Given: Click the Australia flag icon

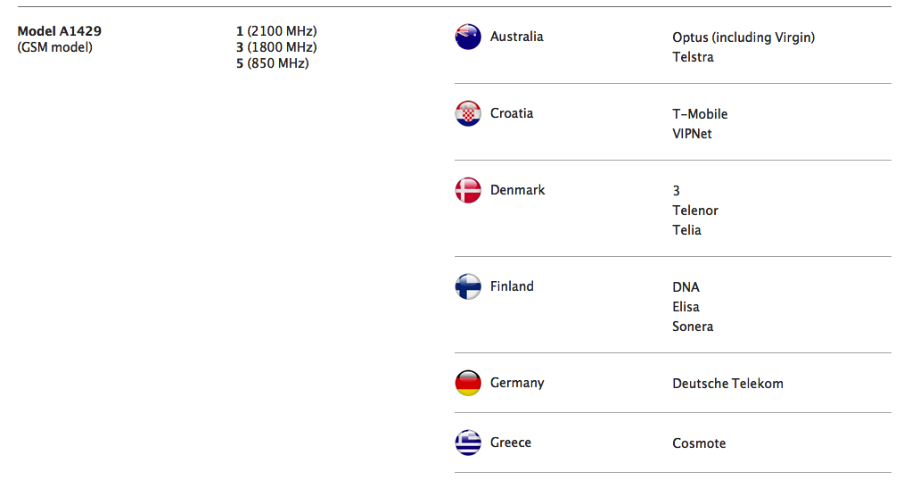Looking at the screenshot, I should click(468, 37).
